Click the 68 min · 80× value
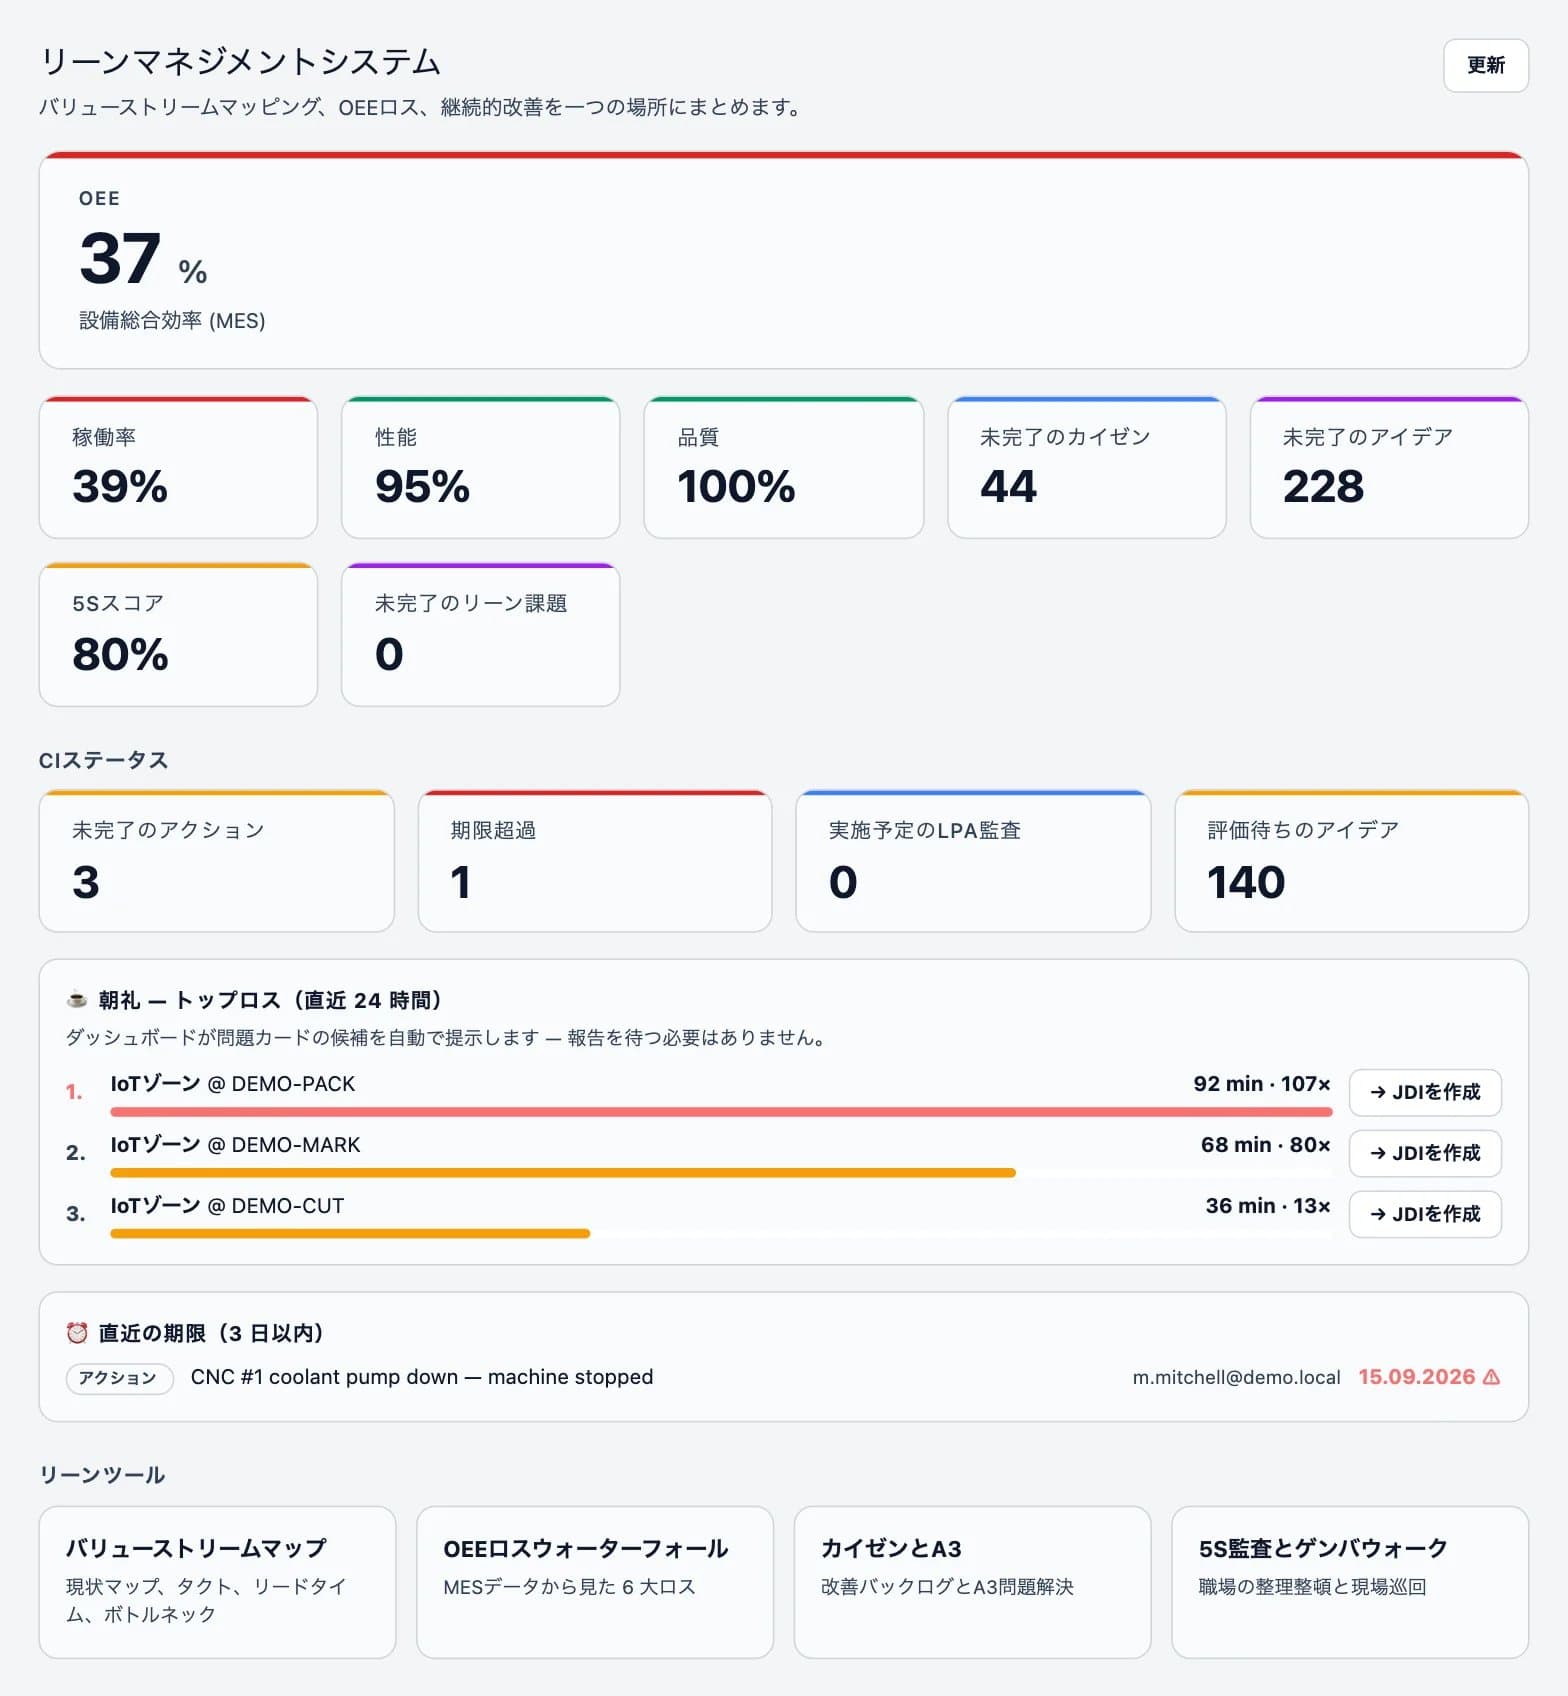 (1266, 1145)
